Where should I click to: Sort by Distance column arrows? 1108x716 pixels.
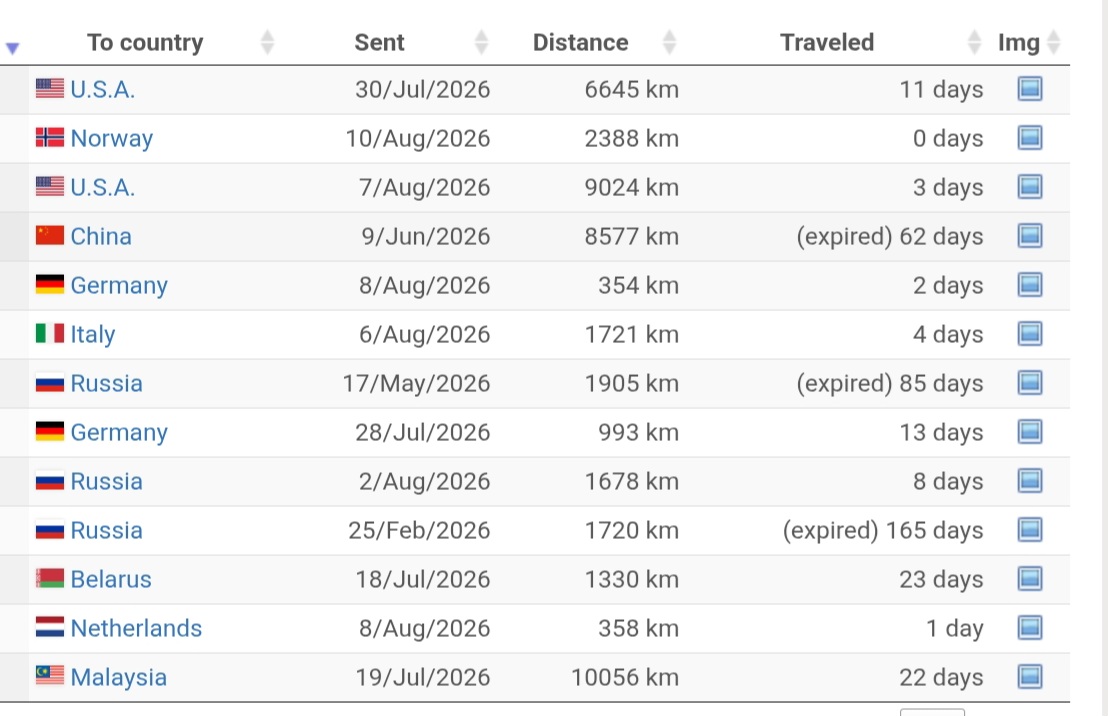pos(669,42)
